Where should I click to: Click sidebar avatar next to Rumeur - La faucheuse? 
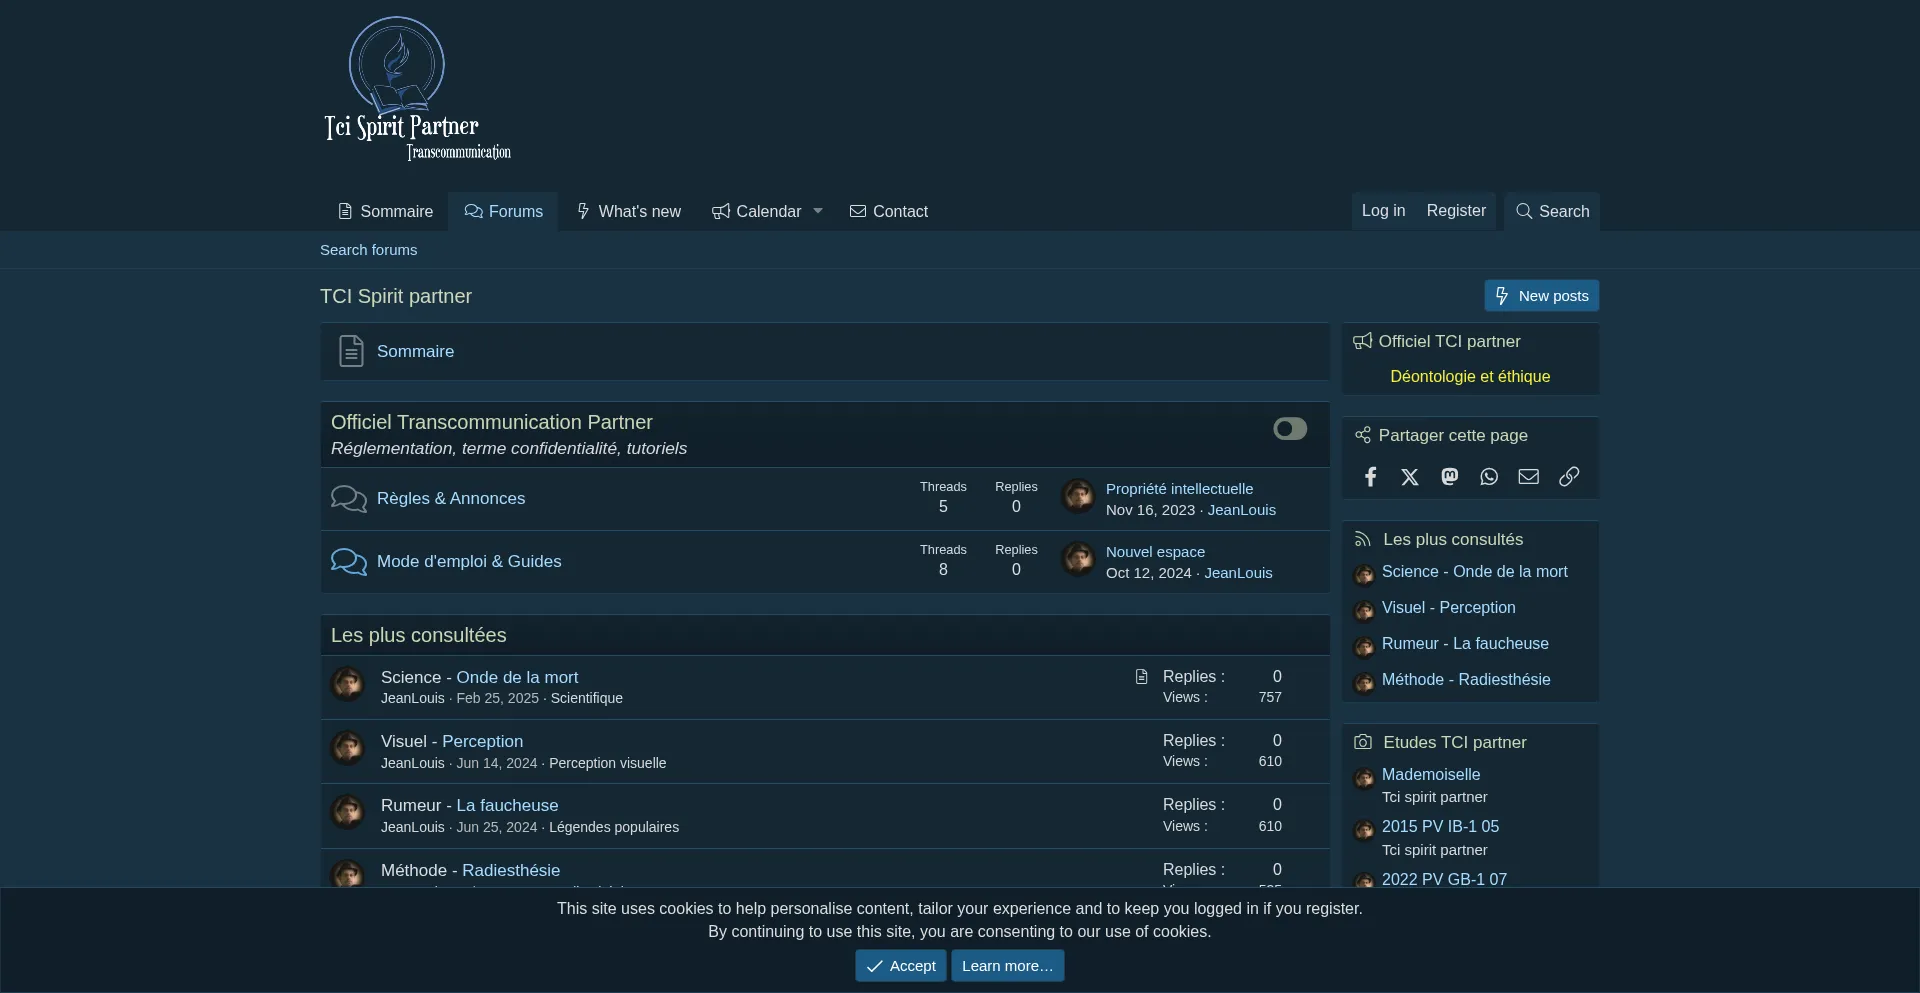pyautogui.click(x=1364, y=647)
